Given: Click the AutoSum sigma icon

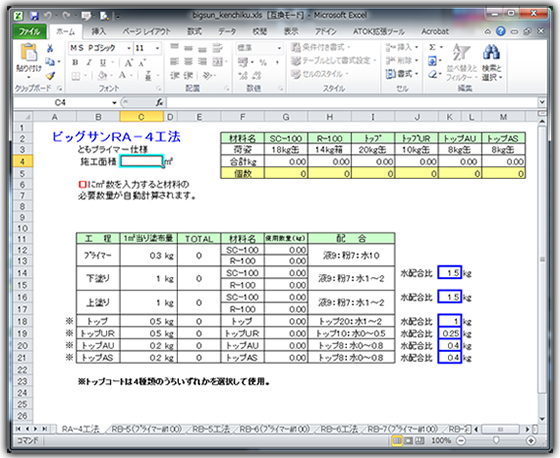Looking at the screenshot, I should coord(432,47).
